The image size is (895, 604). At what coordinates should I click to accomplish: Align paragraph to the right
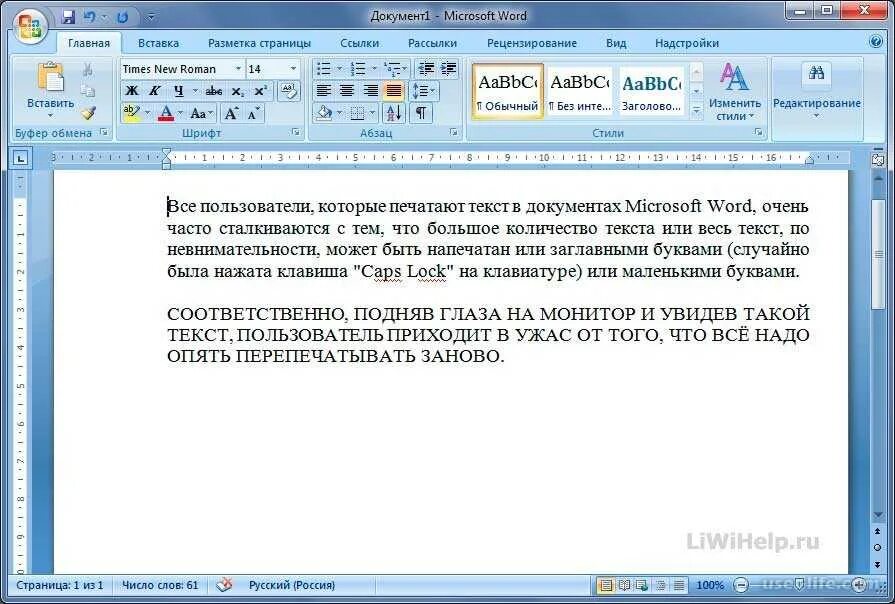point(370,91)
